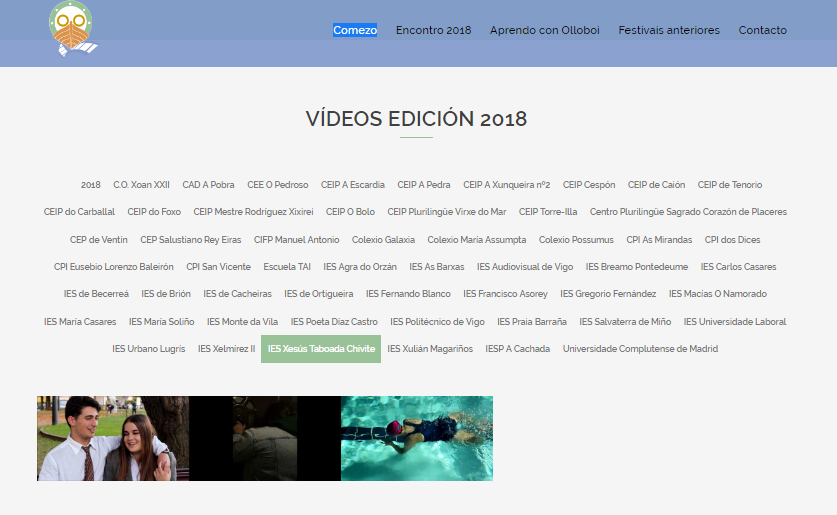Select the IES de Ortigueira filter
Viewport: 837px width, 515px height.
[x=319, y=294]
